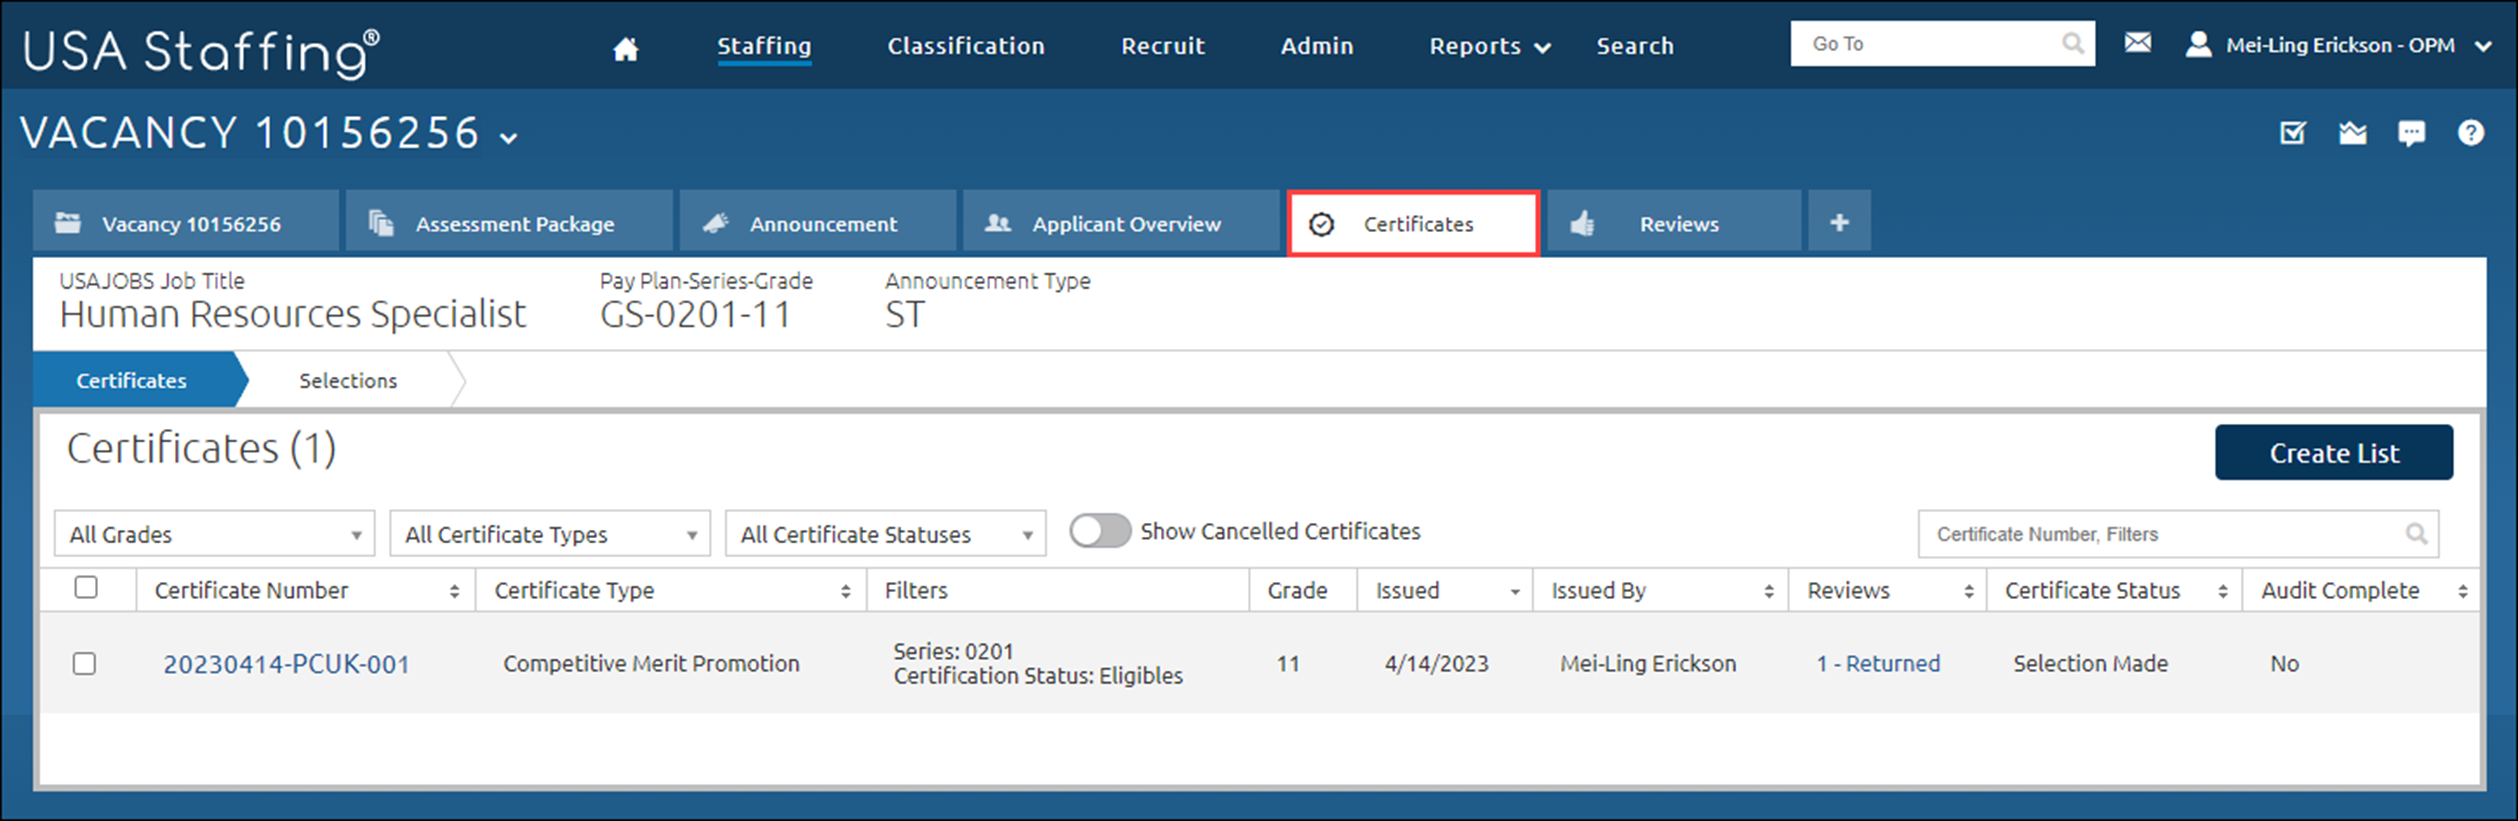
Task: Open the All Certificate Types dropdown
Action: click(x=549, y=534)
